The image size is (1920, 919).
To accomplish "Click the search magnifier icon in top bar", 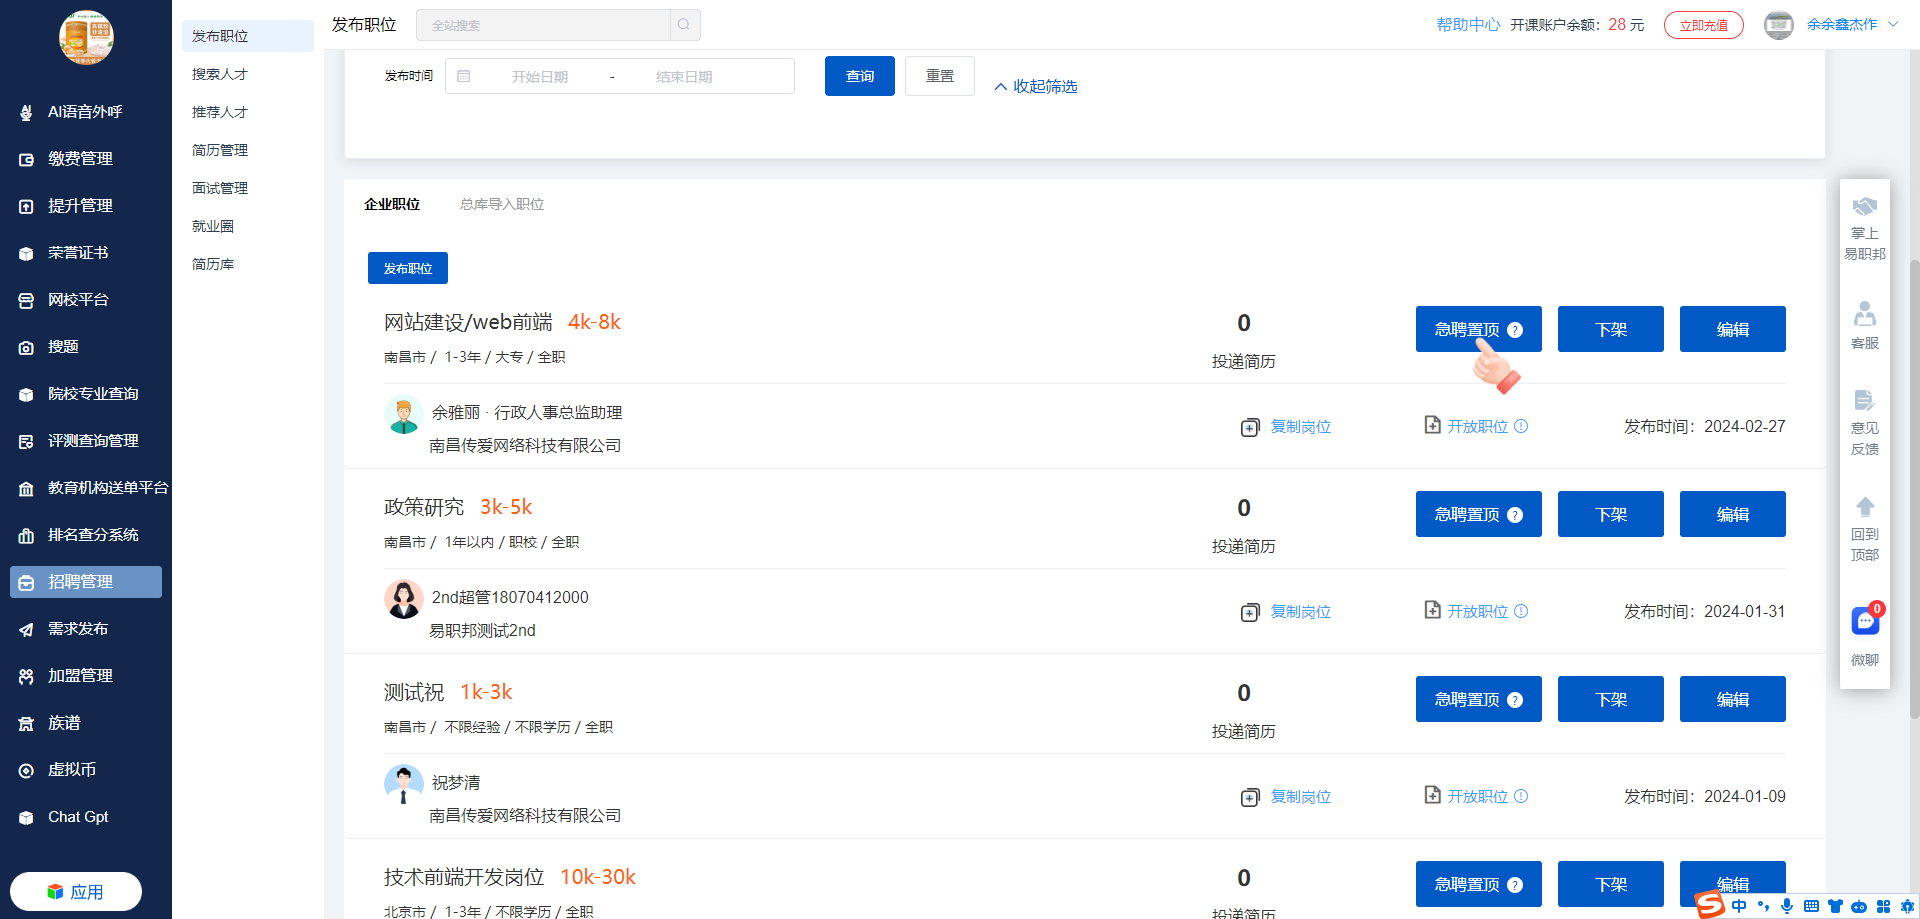I will coord(684,25).
